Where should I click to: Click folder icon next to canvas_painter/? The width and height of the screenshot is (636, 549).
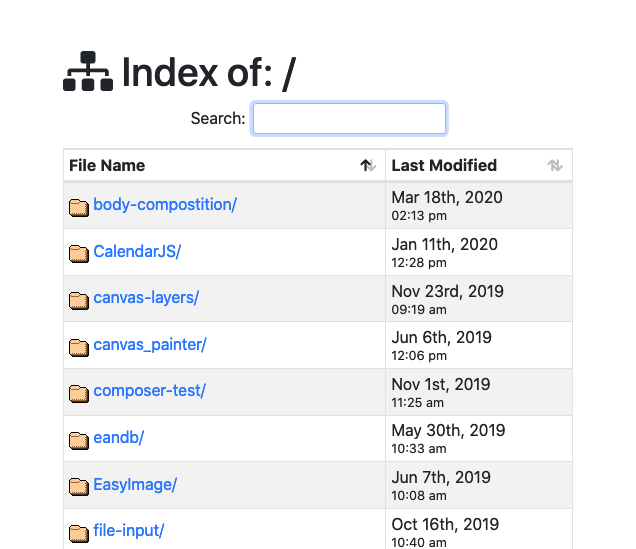79,348
